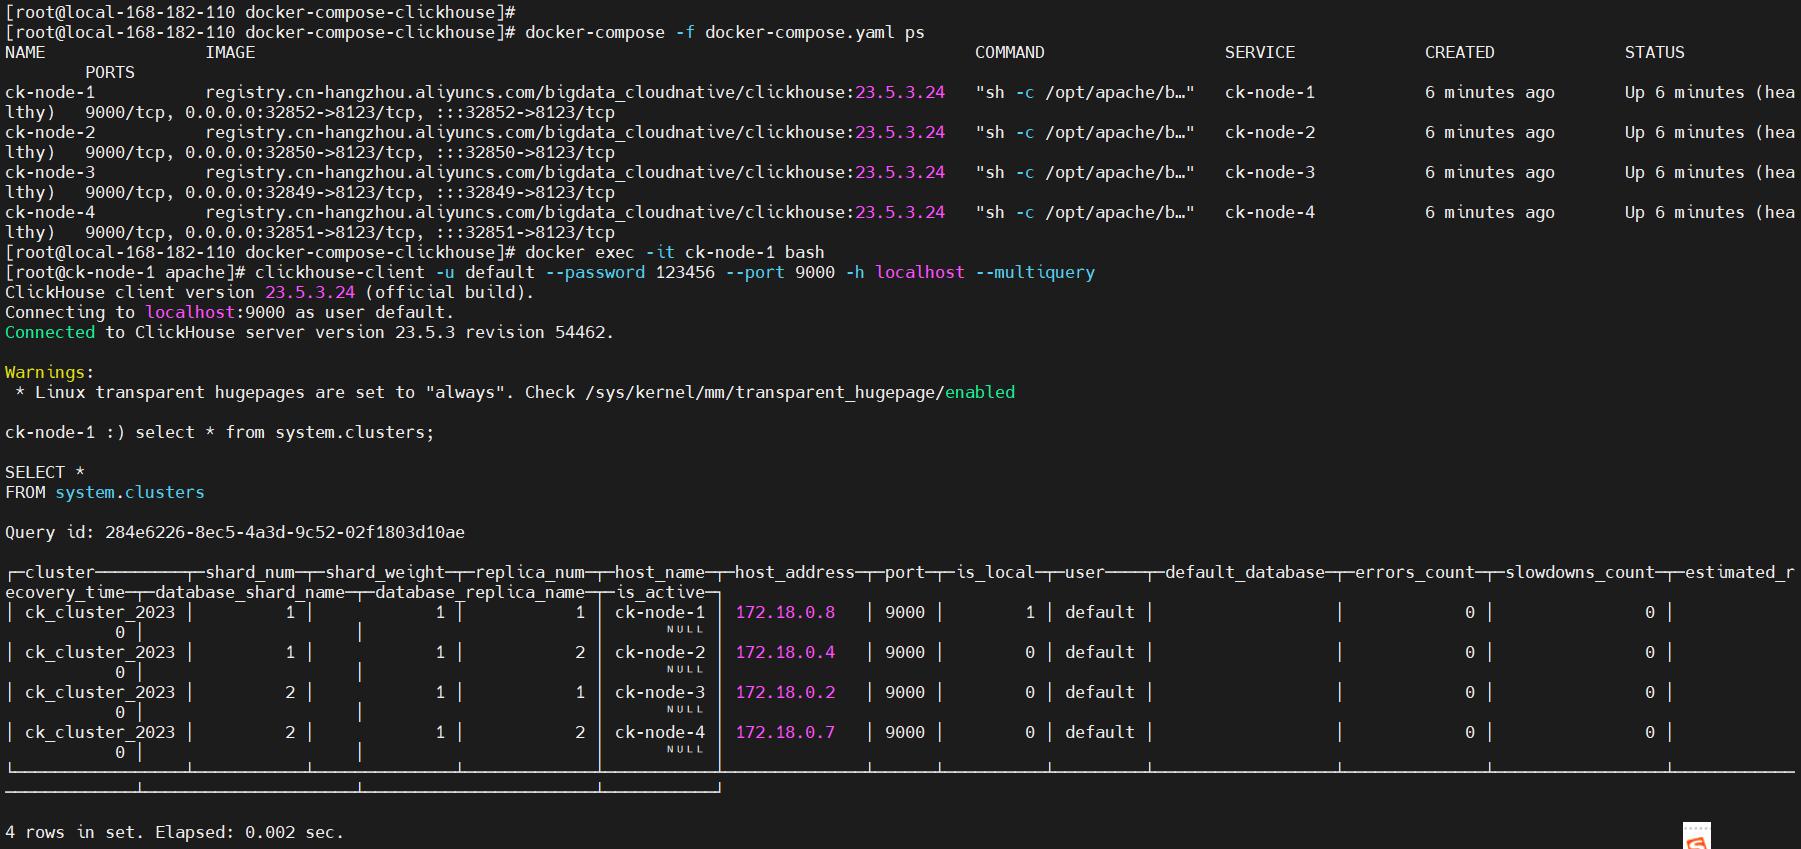1801x849 pixels.
Task: Select ck-node-2 in the host_name column
Action: pyautogui.click(x=660, y=652)
